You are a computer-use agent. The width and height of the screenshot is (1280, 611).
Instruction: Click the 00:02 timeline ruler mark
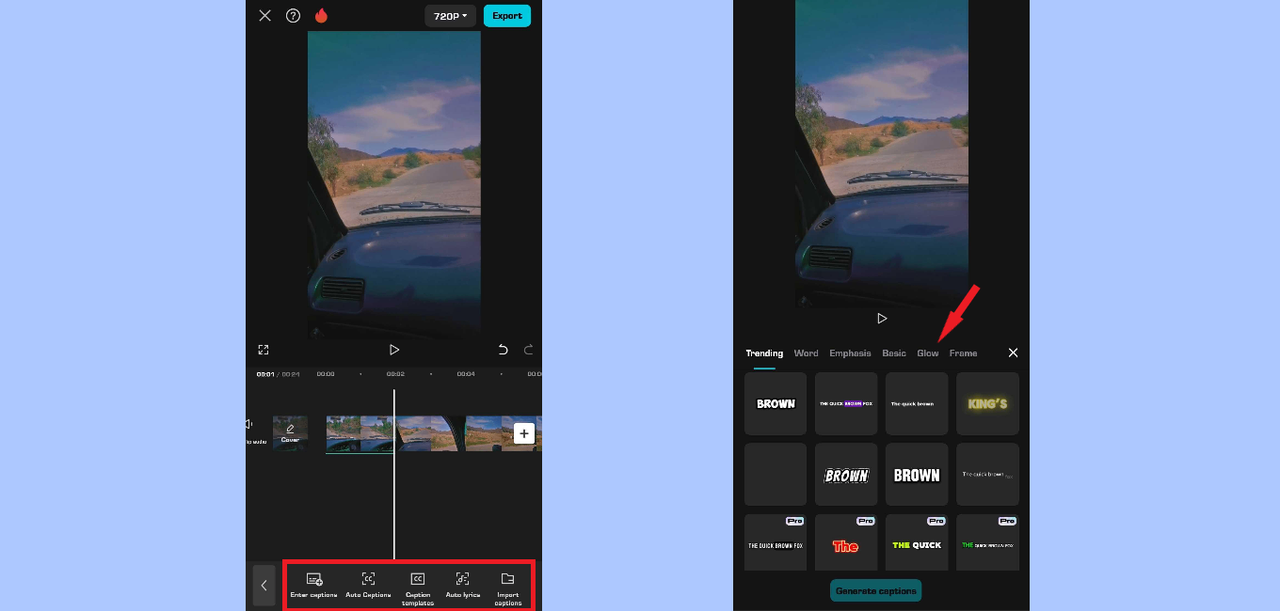395,374
